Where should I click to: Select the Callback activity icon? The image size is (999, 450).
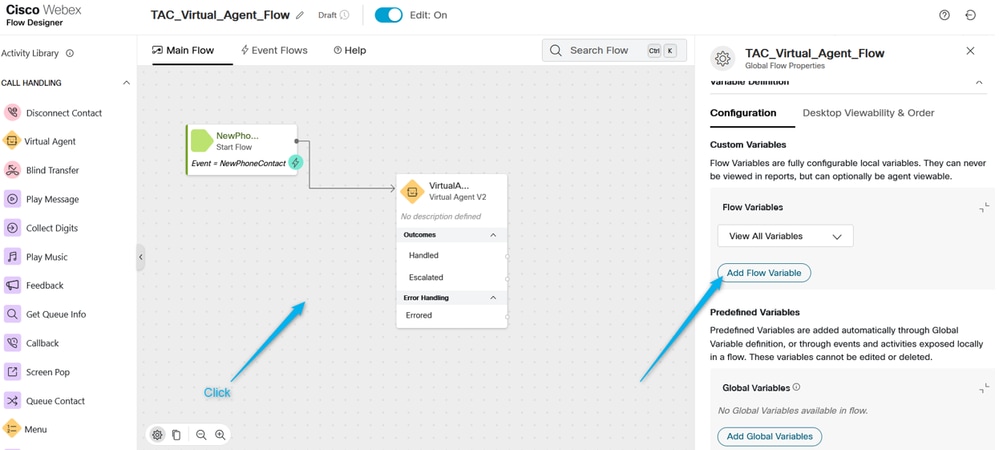(x=12, y=343)
